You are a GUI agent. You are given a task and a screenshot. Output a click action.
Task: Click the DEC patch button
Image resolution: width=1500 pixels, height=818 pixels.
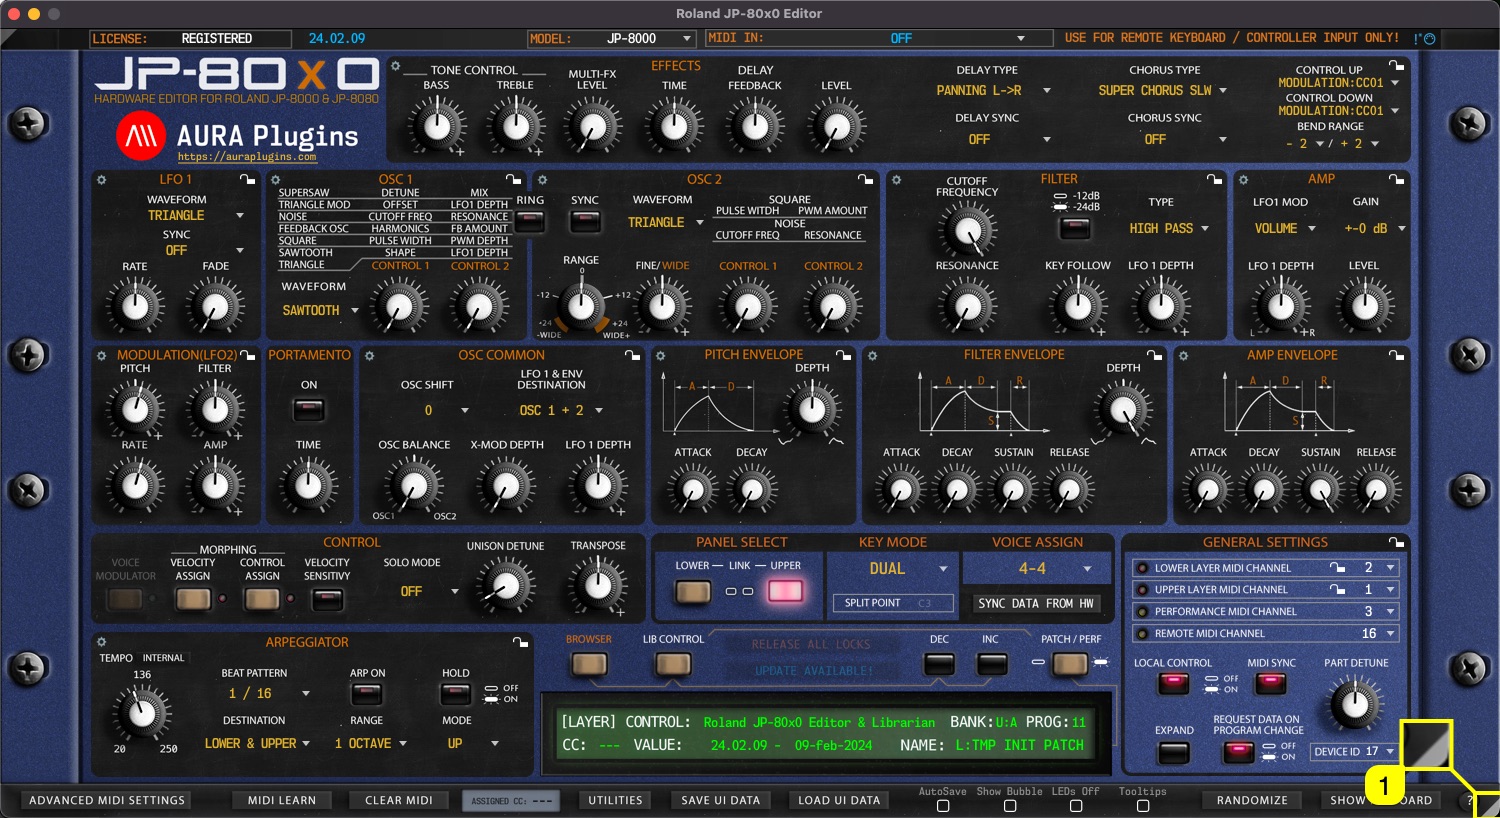[x=939, y=664]
